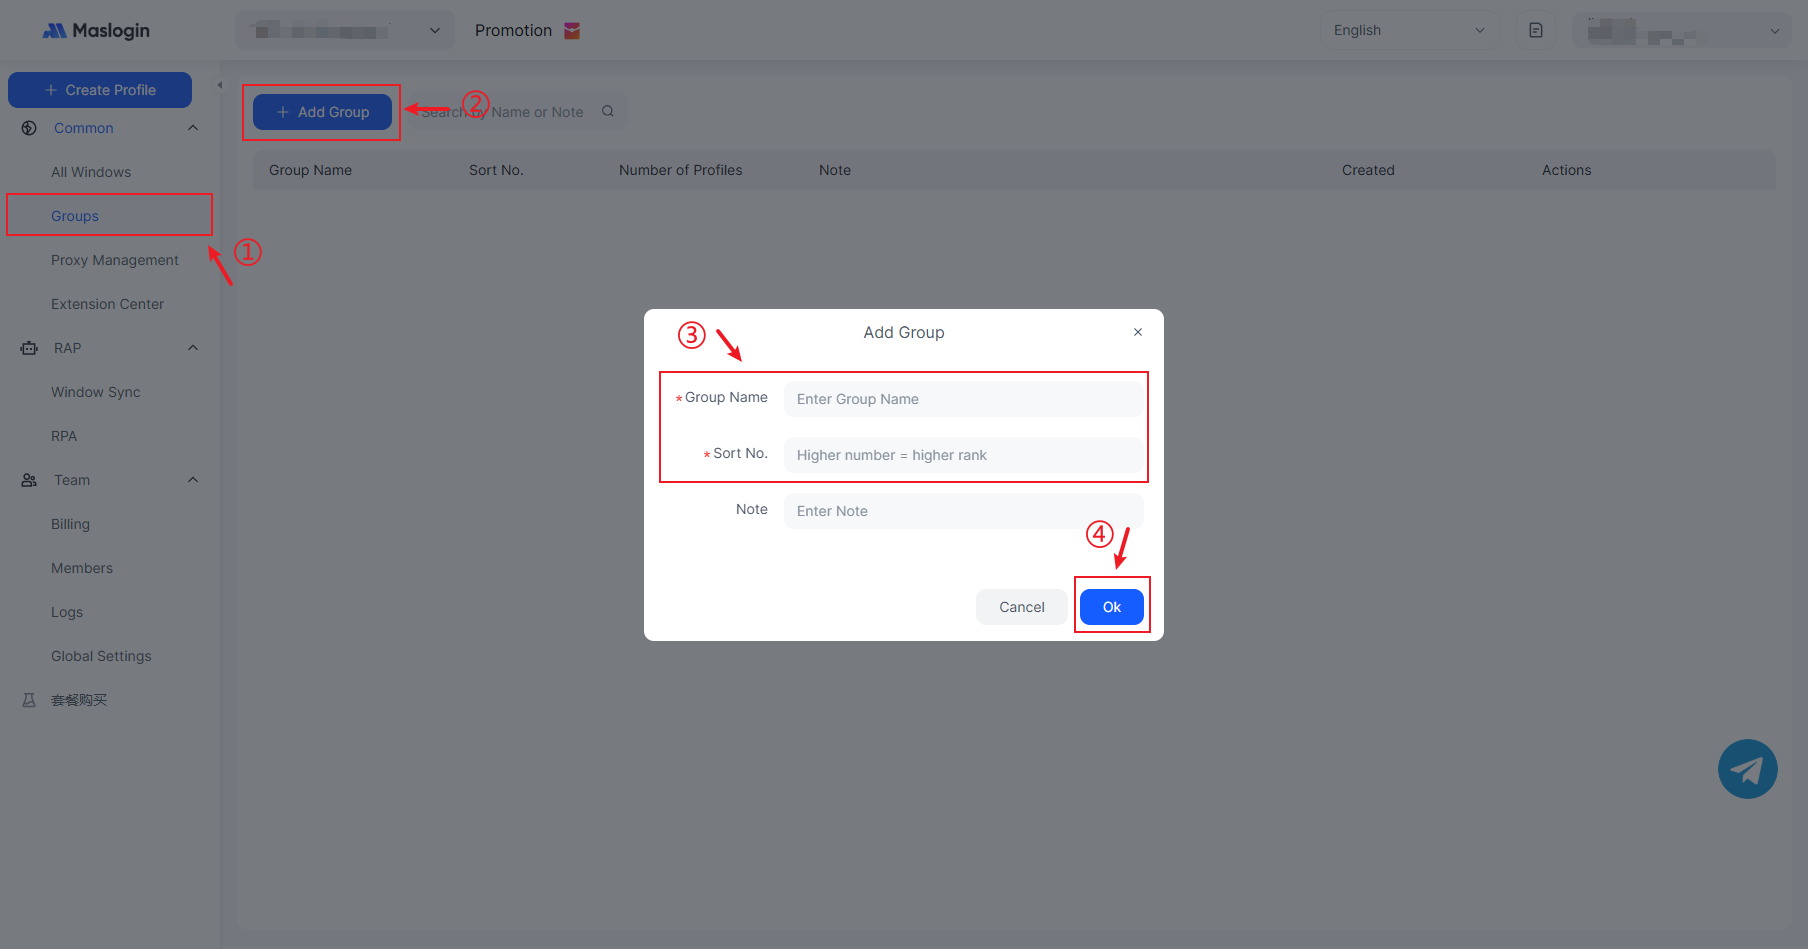Open the English language dropdown

[x=1408, y=31]
